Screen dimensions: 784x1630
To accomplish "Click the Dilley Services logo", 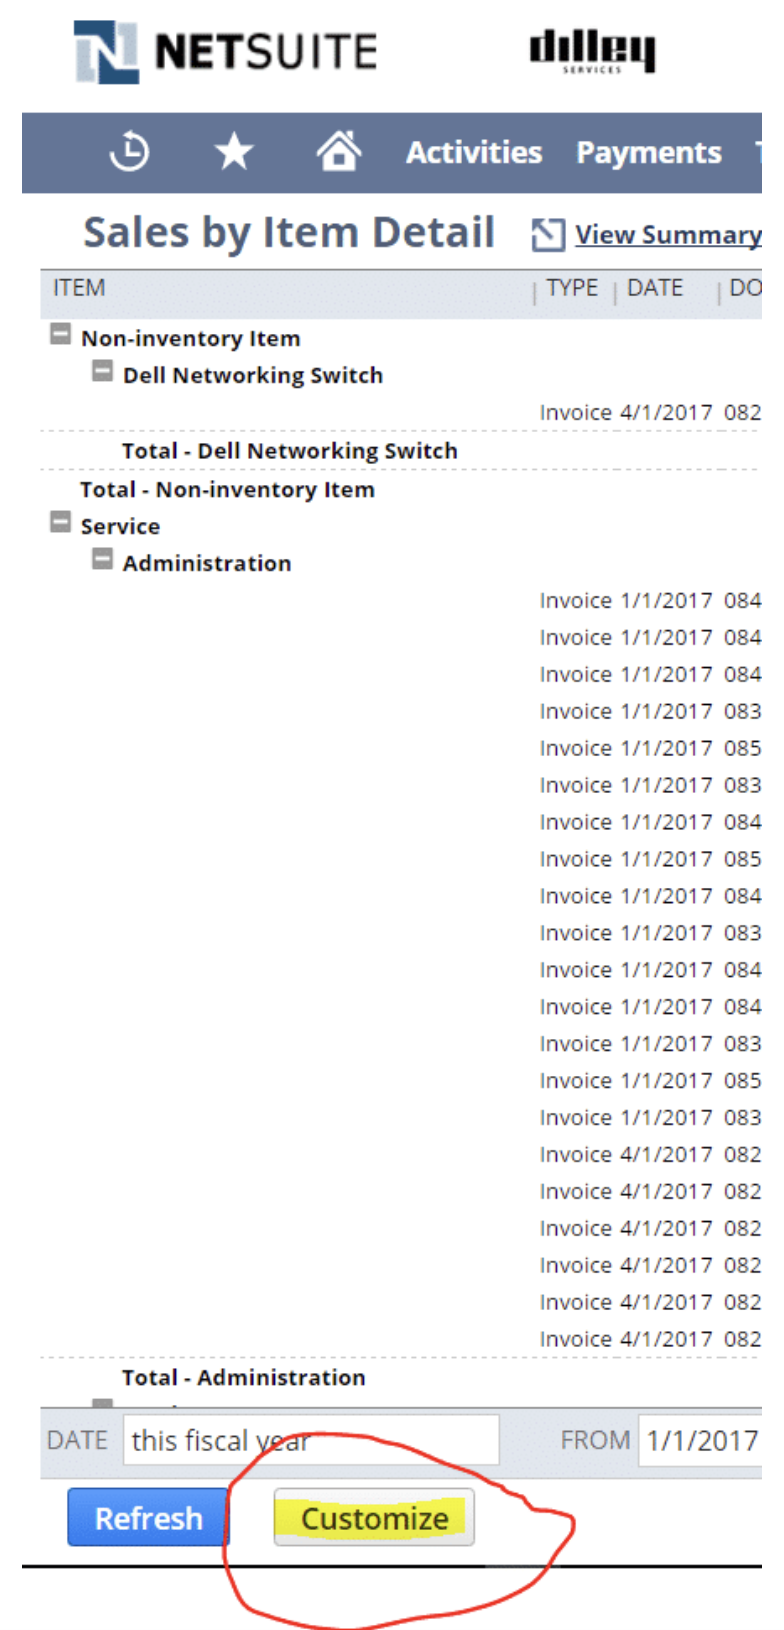I will tap(592, 52).
